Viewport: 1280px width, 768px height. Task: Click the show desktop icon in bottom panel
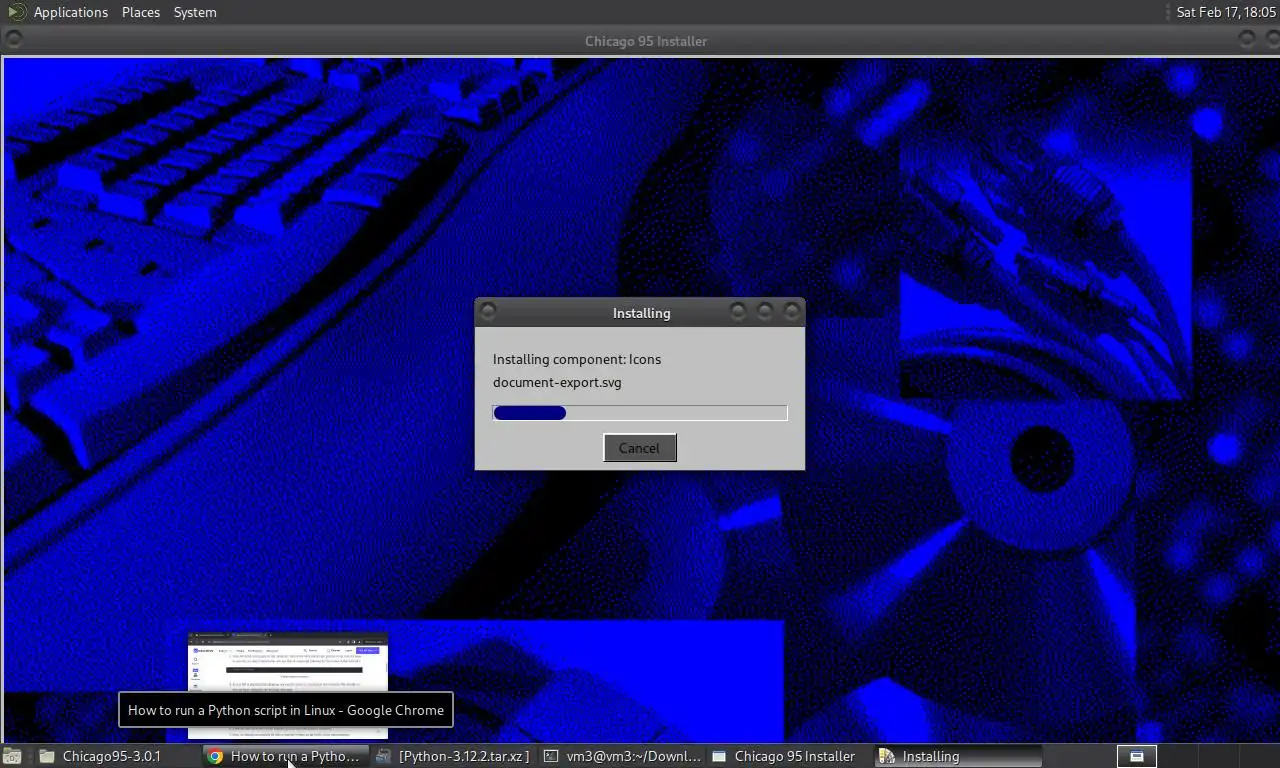click(11, 756)
